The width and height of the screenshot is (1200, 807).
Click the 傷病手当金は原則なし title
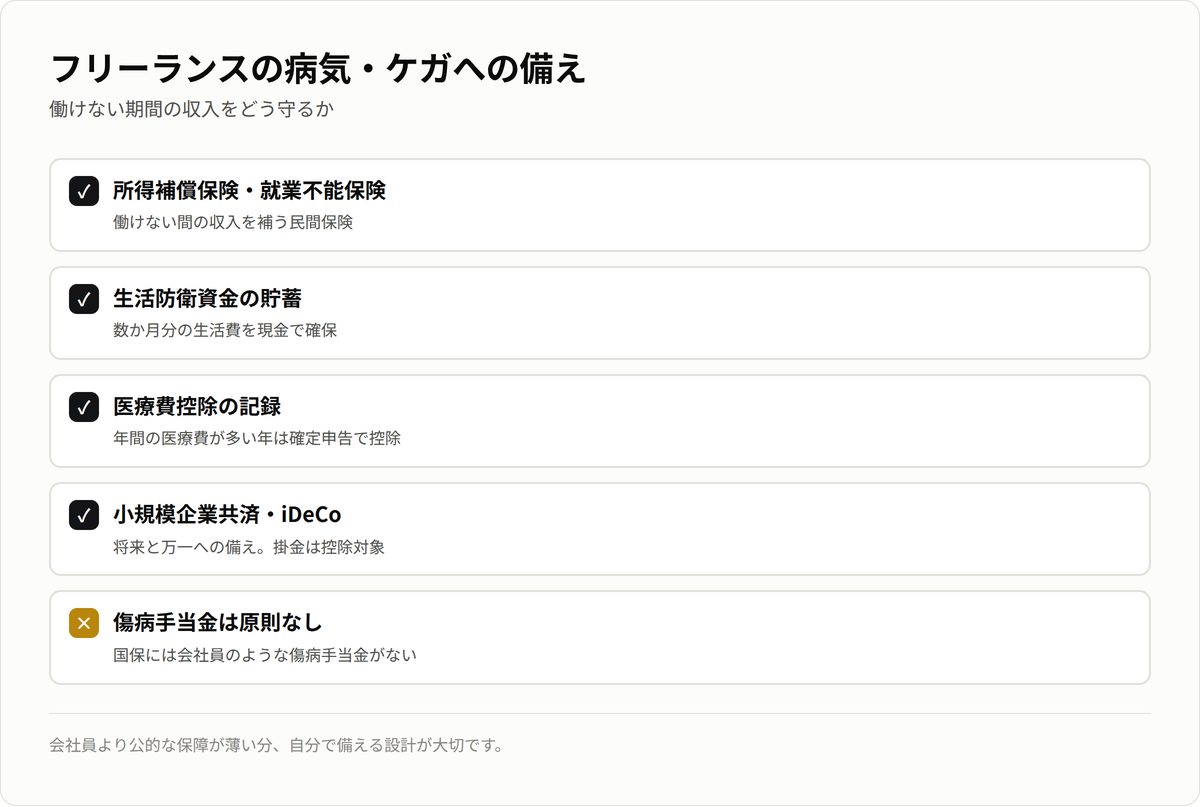coord(218,622)
